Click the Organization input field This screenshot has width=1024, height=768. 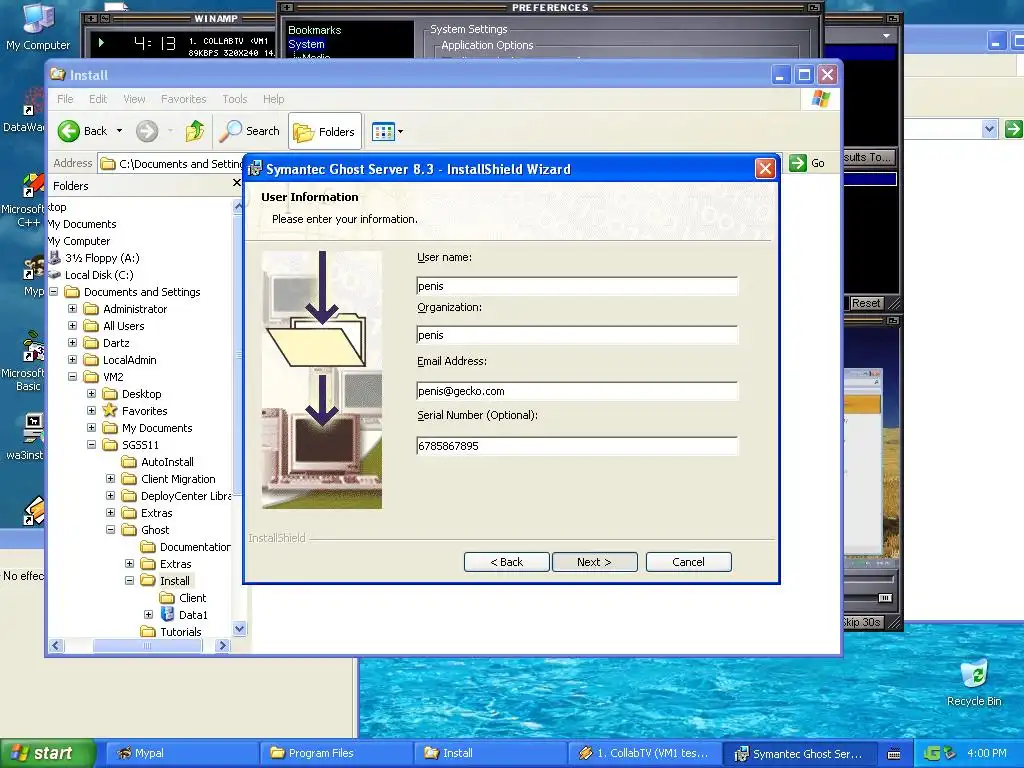click(x=577, y=335)
